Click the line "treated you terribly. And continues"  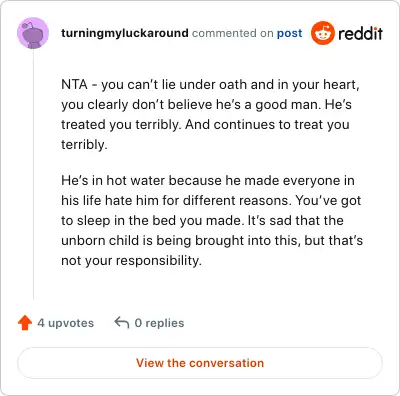pyautogui.click(x=205, y=125)
